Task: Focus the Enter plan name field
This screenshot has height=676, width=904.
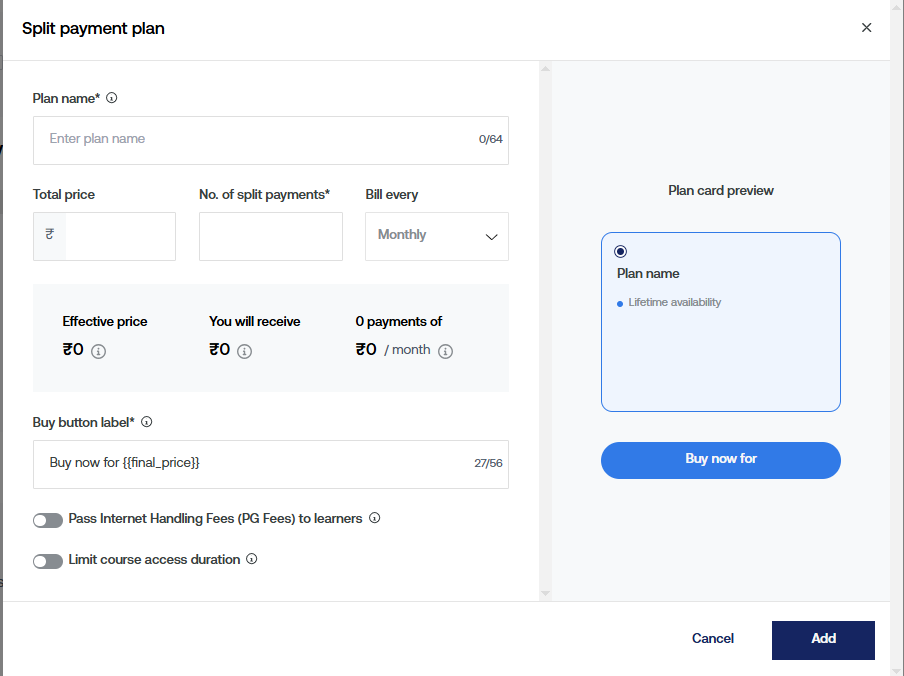Action: coord(260,140)
